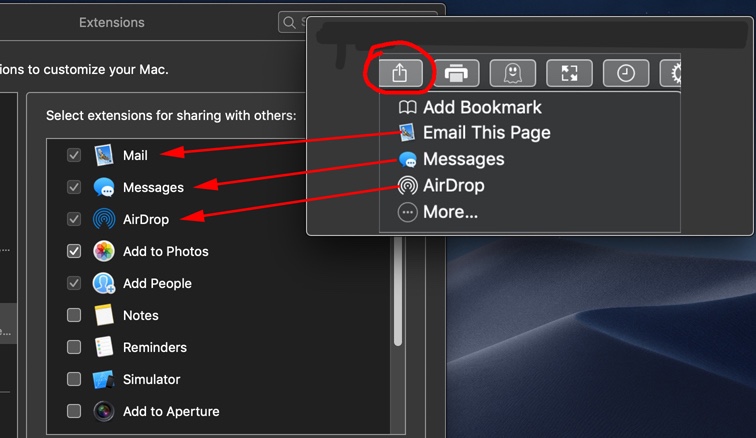Click the book icon beside Add Bookmark
This screenshot has height=438, width=756.
[x=407, y=107]
